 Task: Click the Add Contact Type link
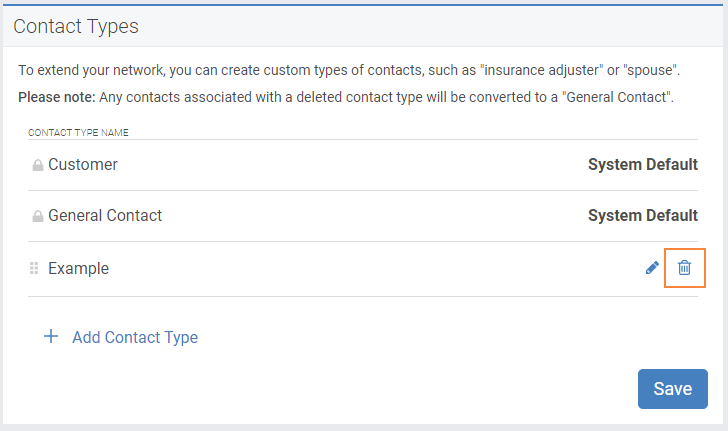(135, 337)
